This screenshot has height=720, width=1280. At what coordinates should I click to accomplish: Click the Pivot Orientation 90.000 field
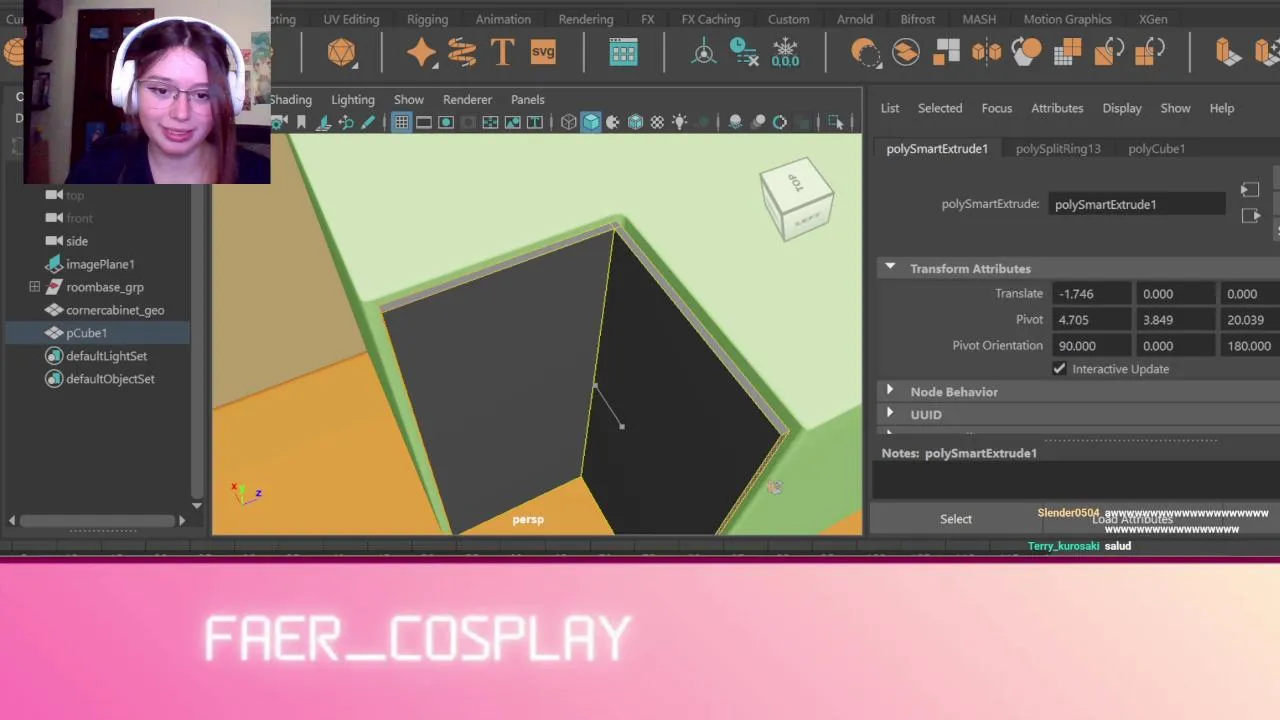click(1093, 346)
